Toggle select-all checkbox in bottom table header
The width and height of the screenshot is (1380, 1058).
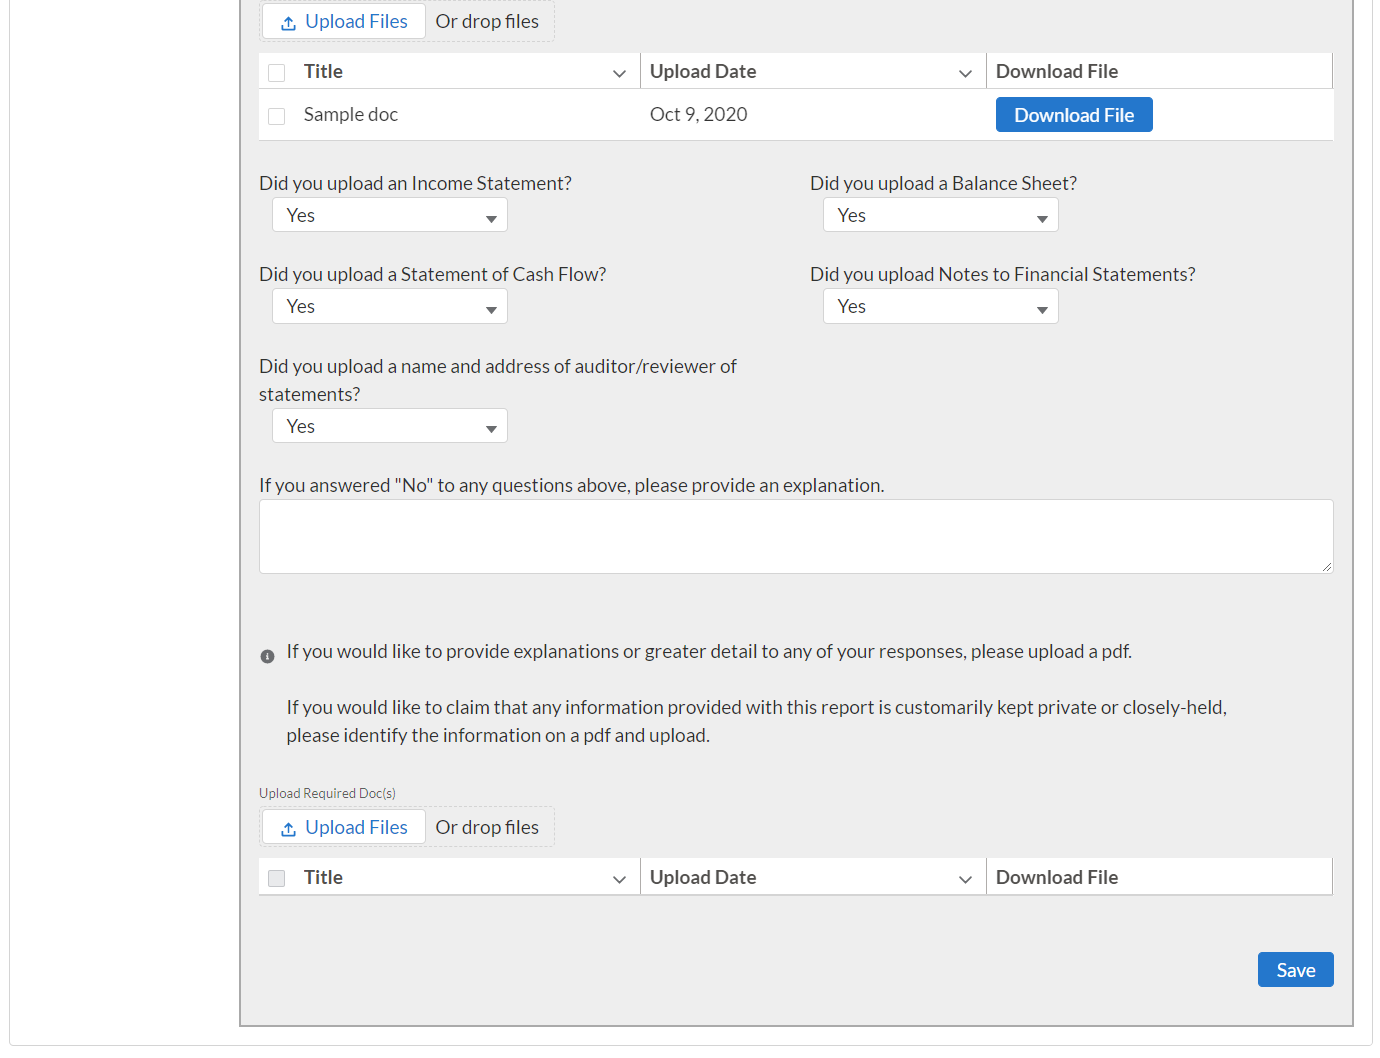tap(277, 879)
